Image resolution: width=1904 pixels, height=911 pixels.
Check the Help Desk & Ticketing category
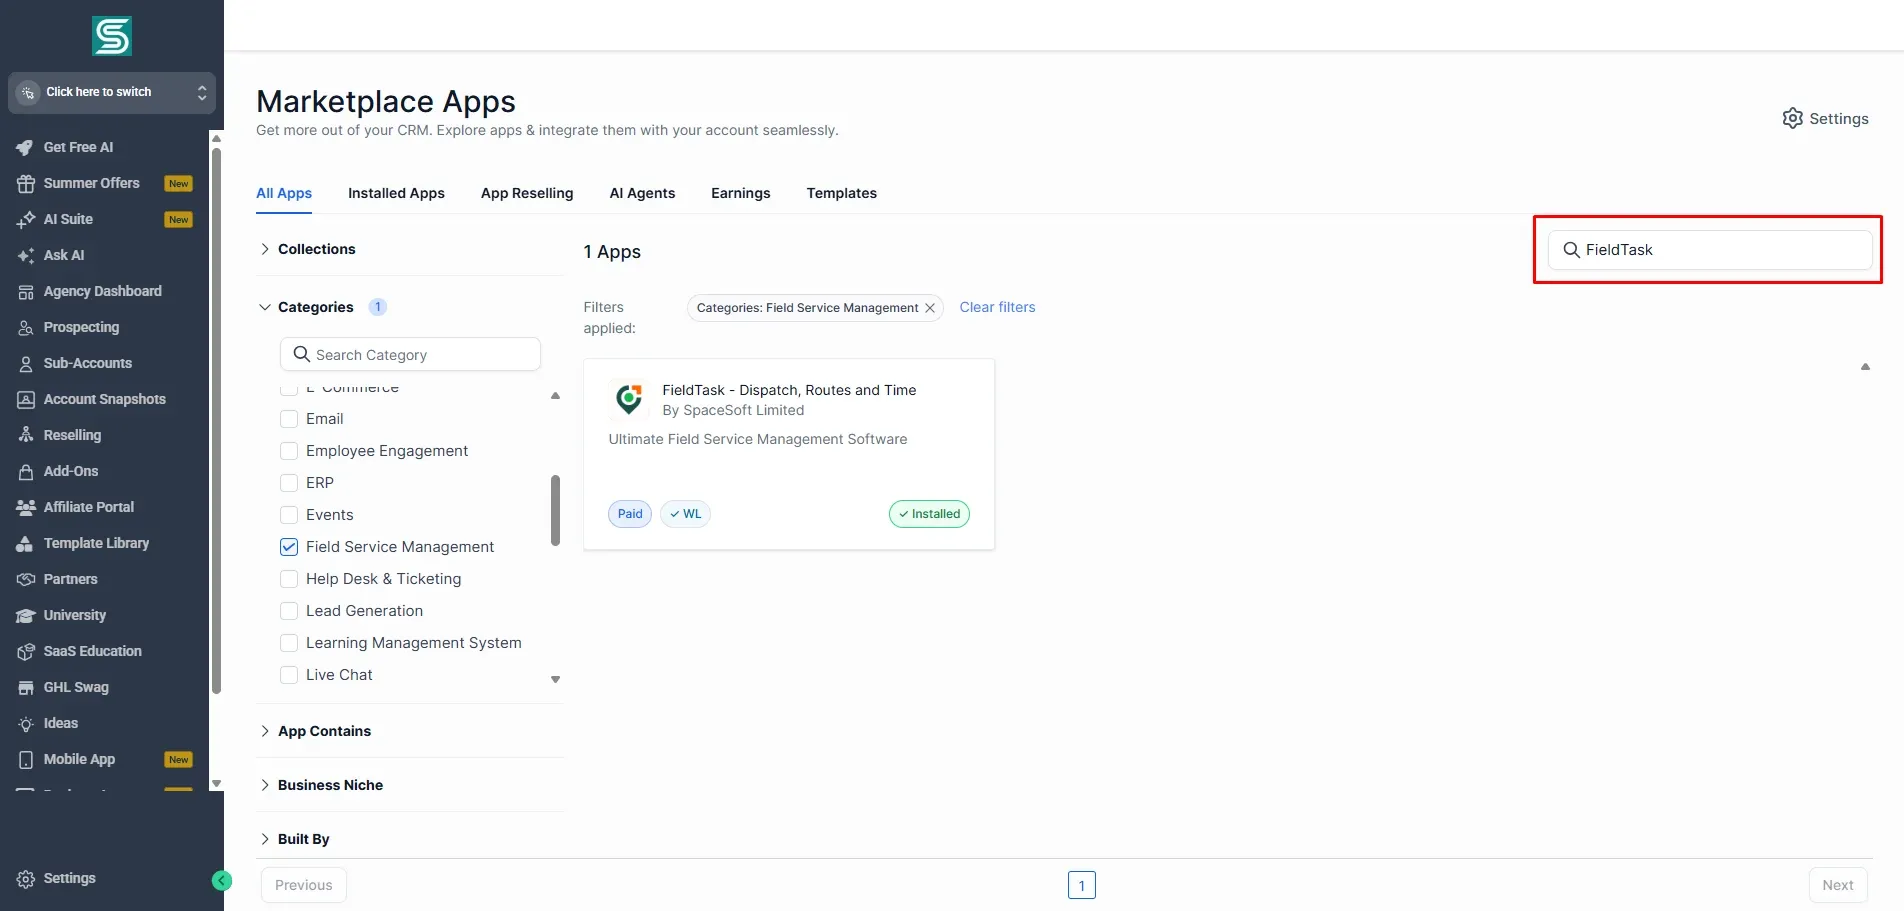coord(289,579)
